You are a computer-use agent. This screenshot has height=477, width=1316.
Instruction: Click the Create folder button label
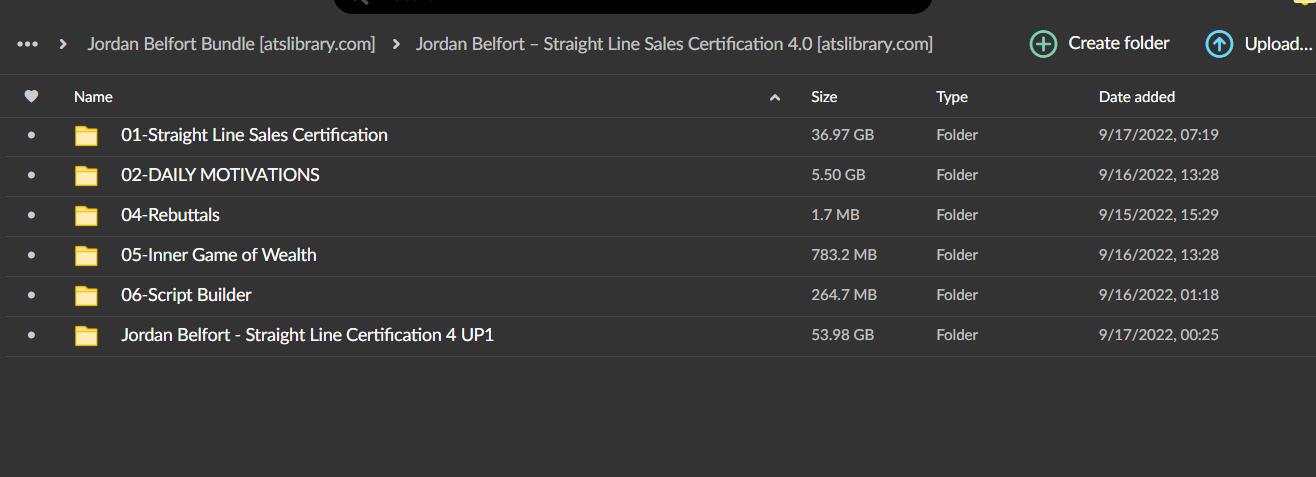pos(1119,44)
